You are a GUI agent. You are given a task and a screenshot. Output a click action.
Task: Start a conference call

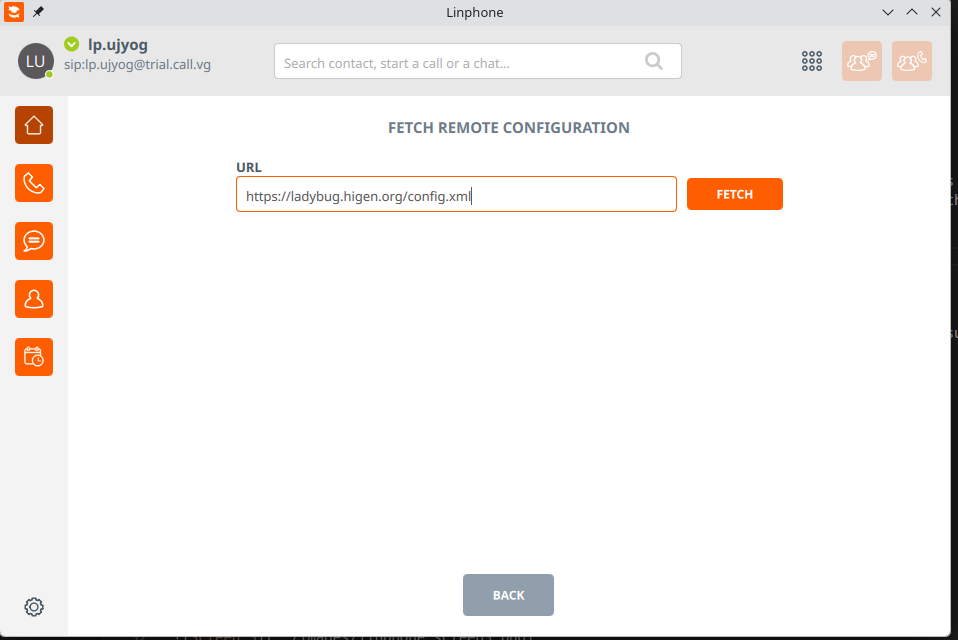coord(911,61)
